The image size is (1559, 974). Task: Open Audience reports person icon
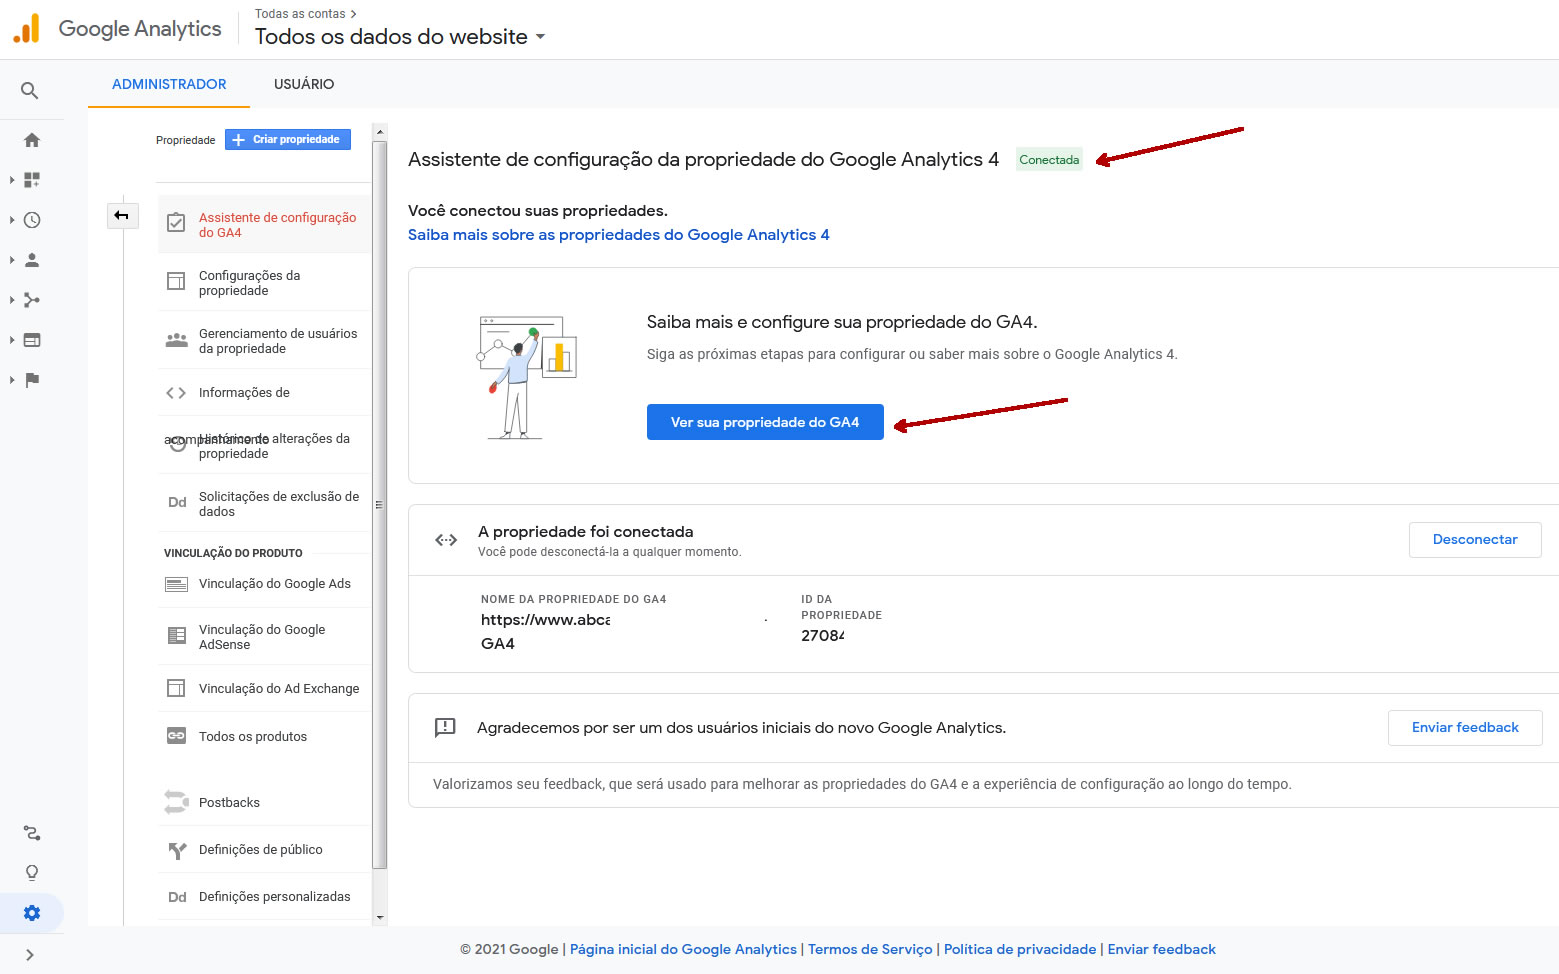tap(32, 260)
